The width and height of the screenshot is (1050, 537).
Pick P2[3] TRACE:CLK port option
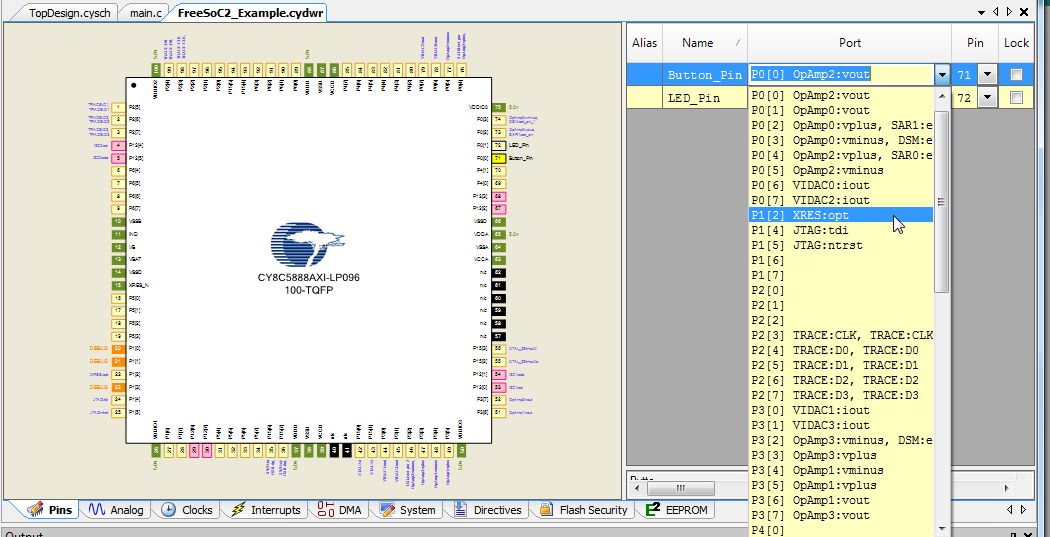(840, 335)
